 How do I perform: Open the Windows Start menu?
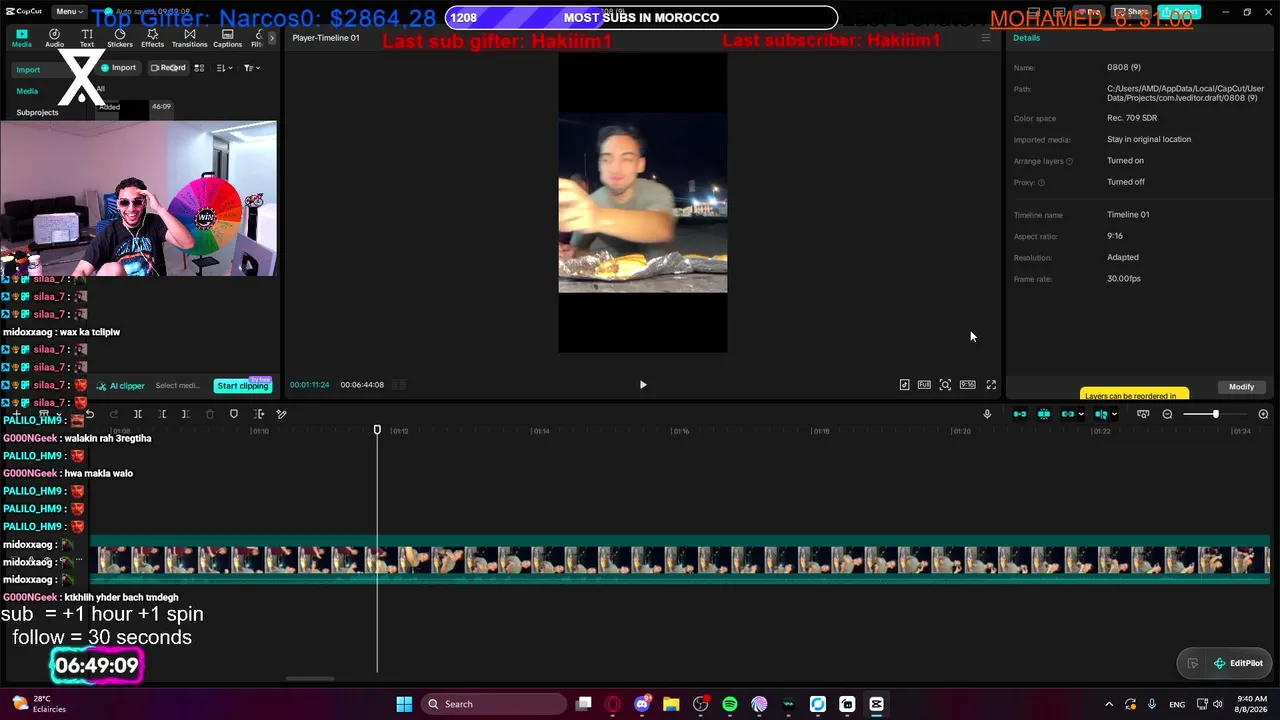click(x=404, y=704)
